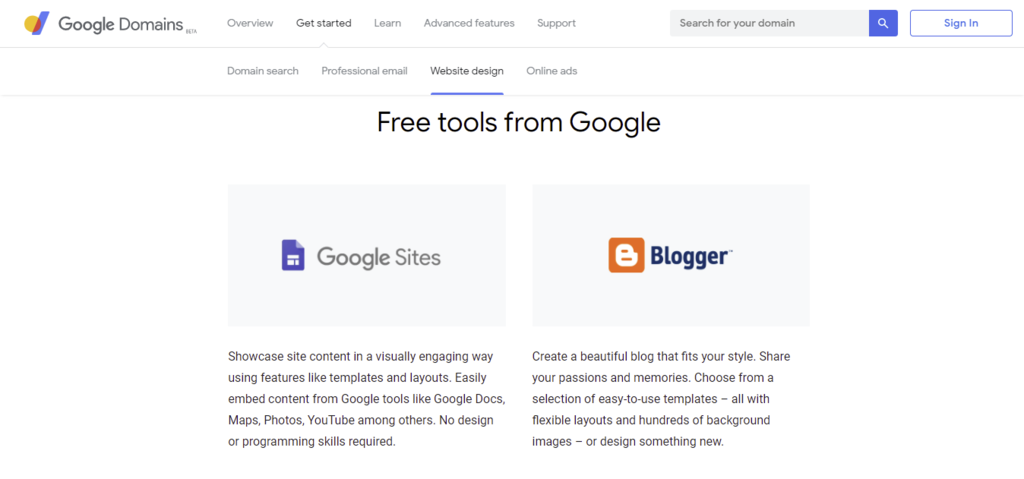Click the Google Sites description paragraph

click(x=366, y=398)
